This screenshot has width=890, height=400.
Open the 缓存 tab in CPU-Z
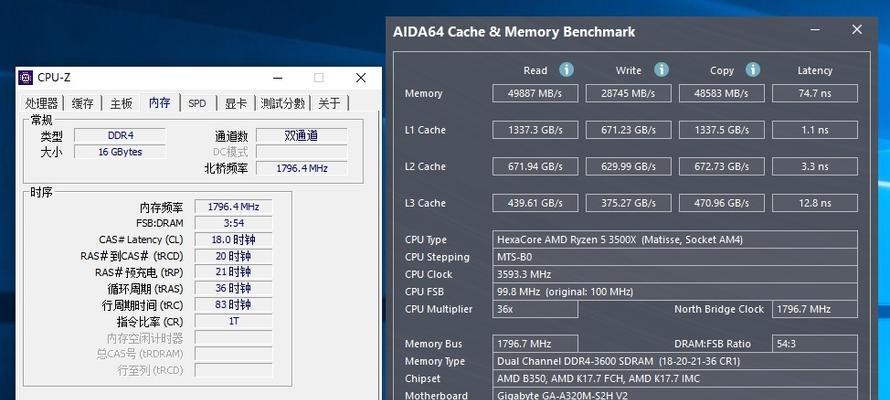(x=82, y=103)
